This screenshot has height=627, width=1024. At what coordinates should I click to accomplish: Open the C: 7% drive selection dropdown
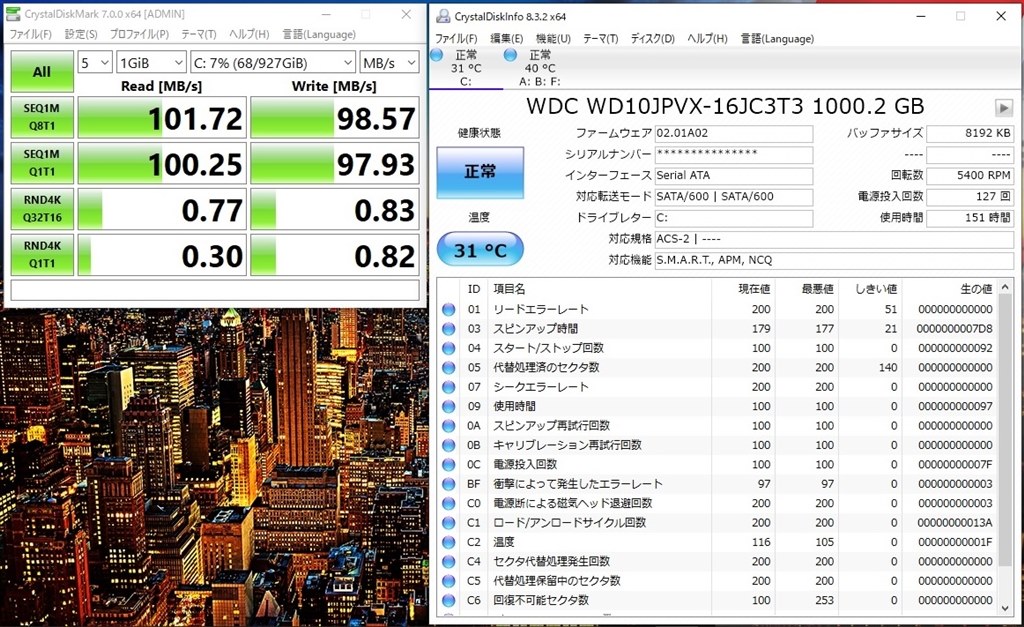click(273, 63)
